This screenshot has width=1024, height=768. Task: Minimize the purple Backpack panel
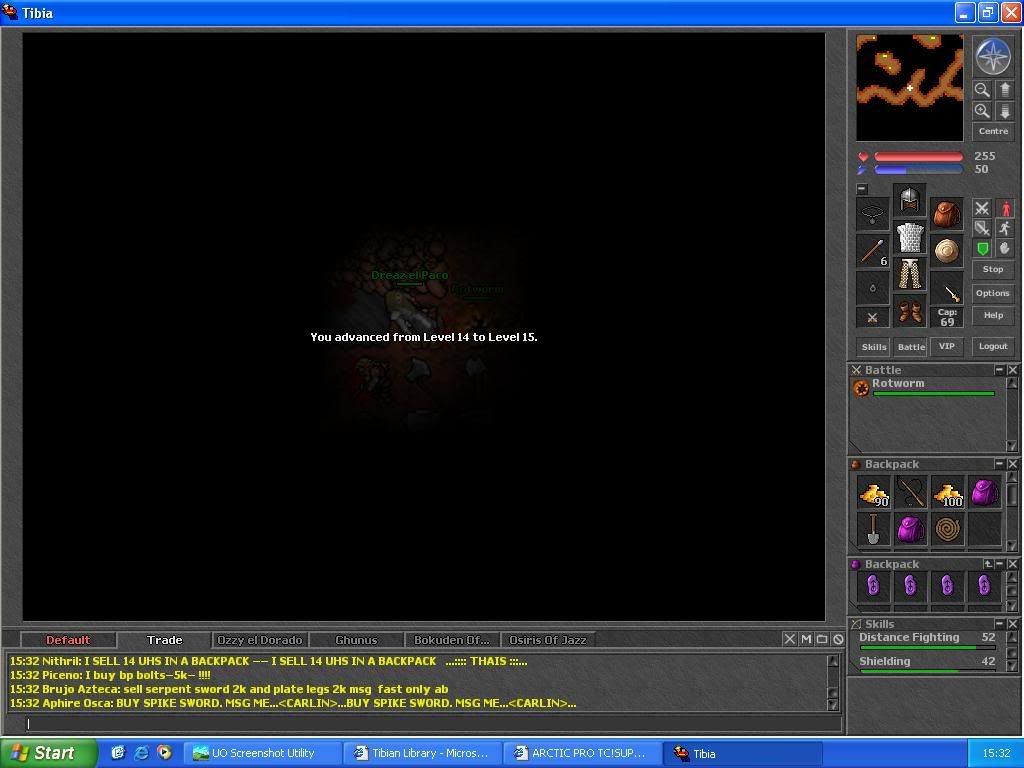(x=1000, y=564)
